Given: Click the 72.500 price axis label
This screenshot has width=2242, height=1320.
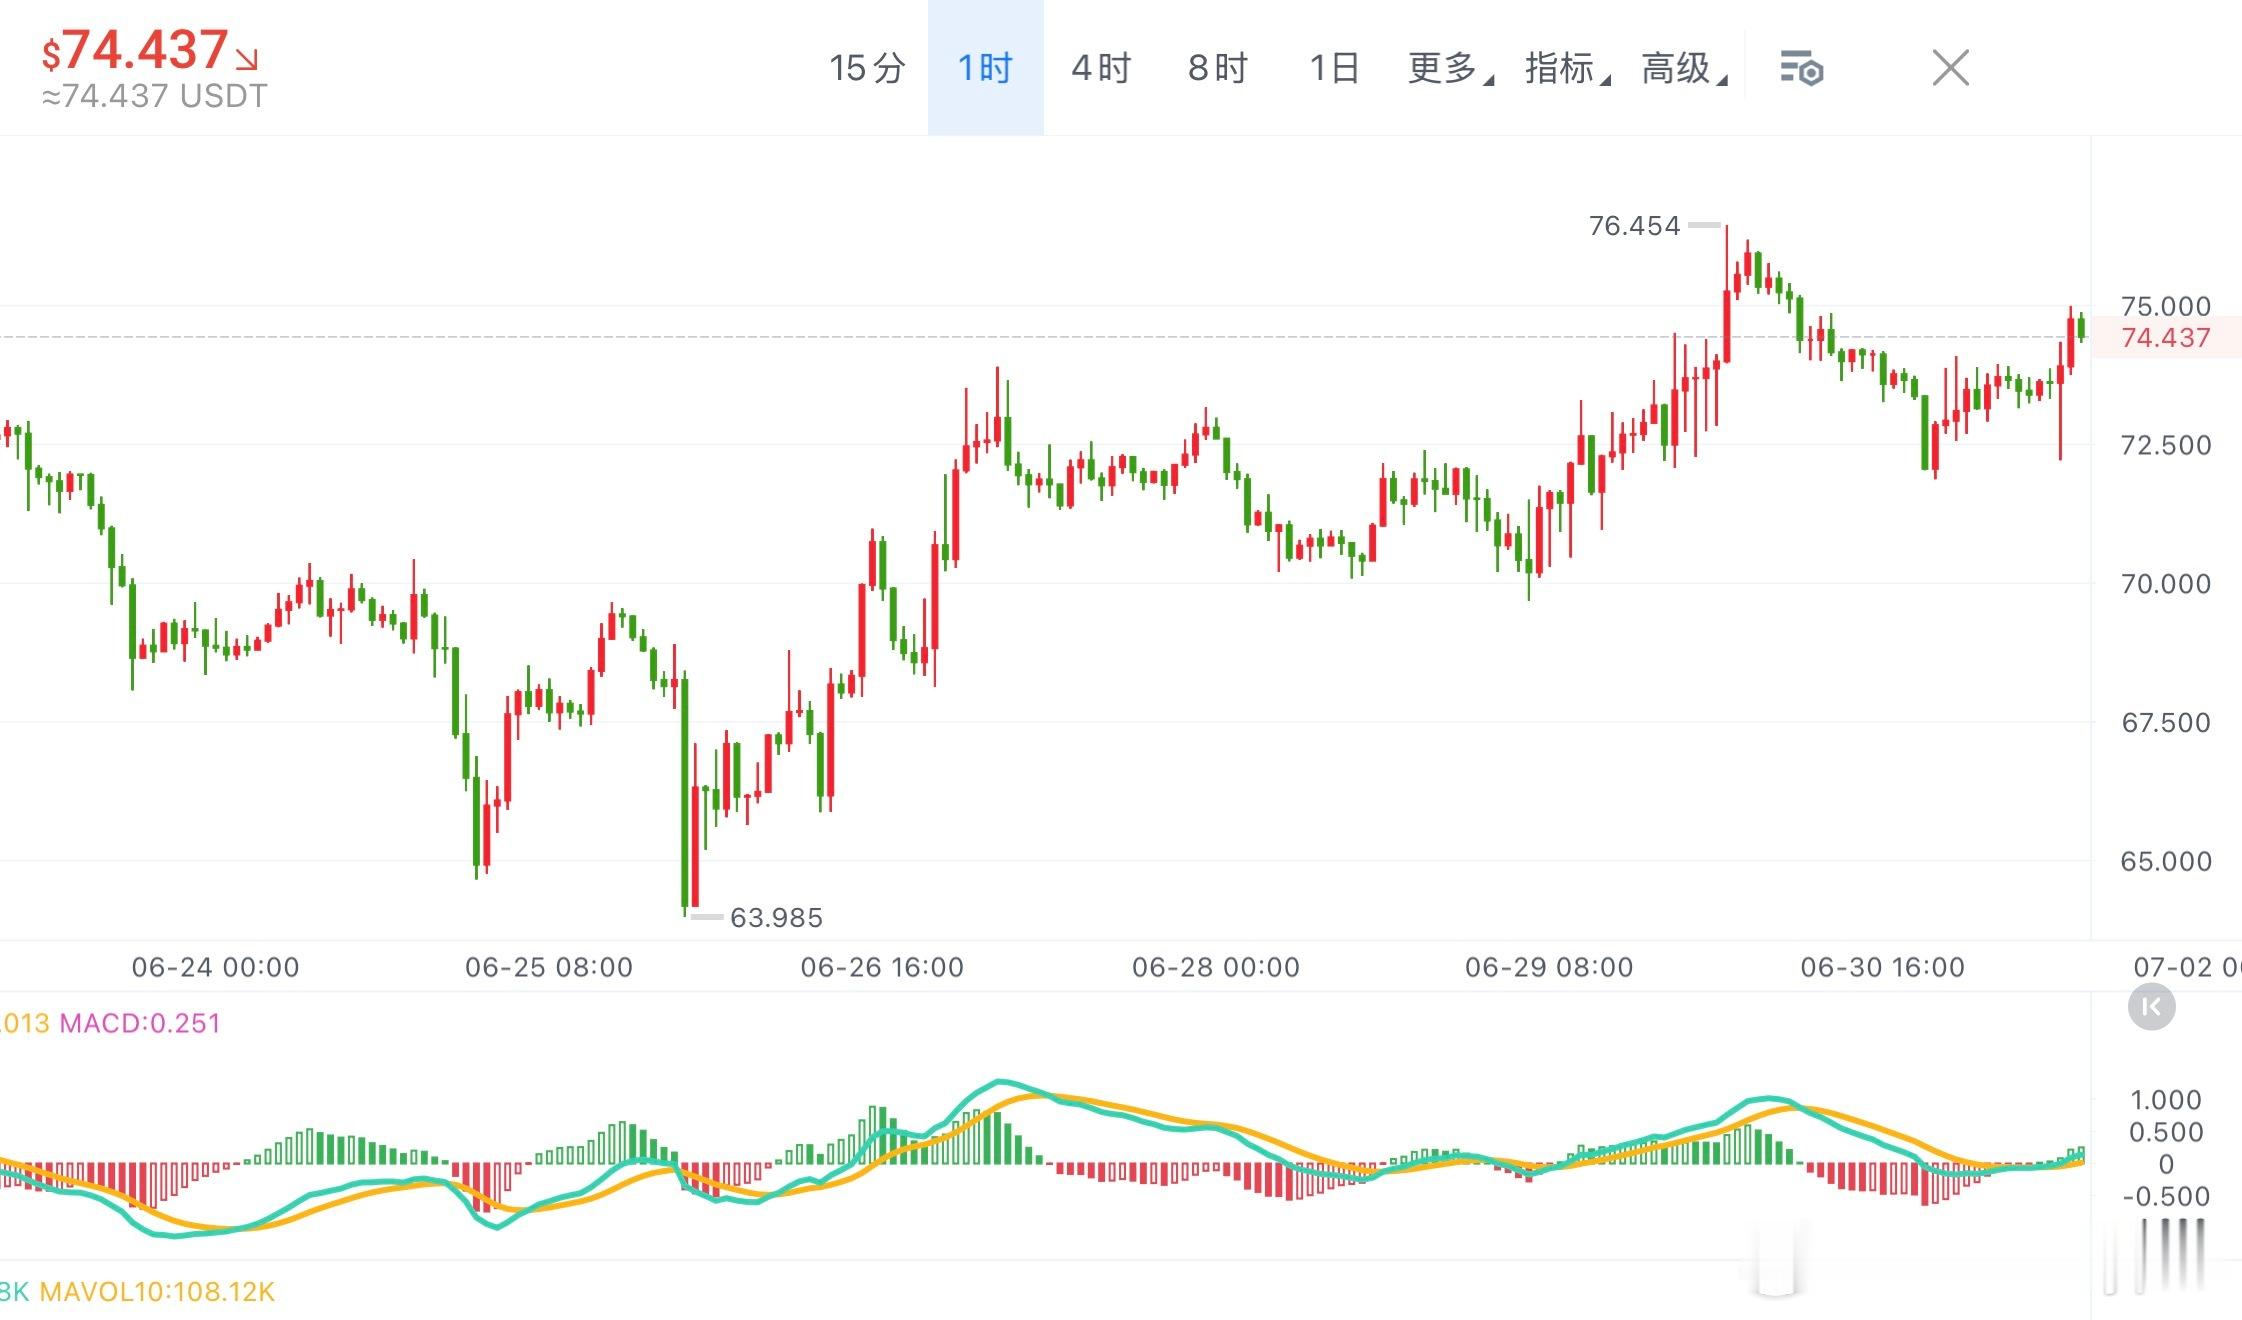Looking at the screenshot, I should [x=2166, y=445].
